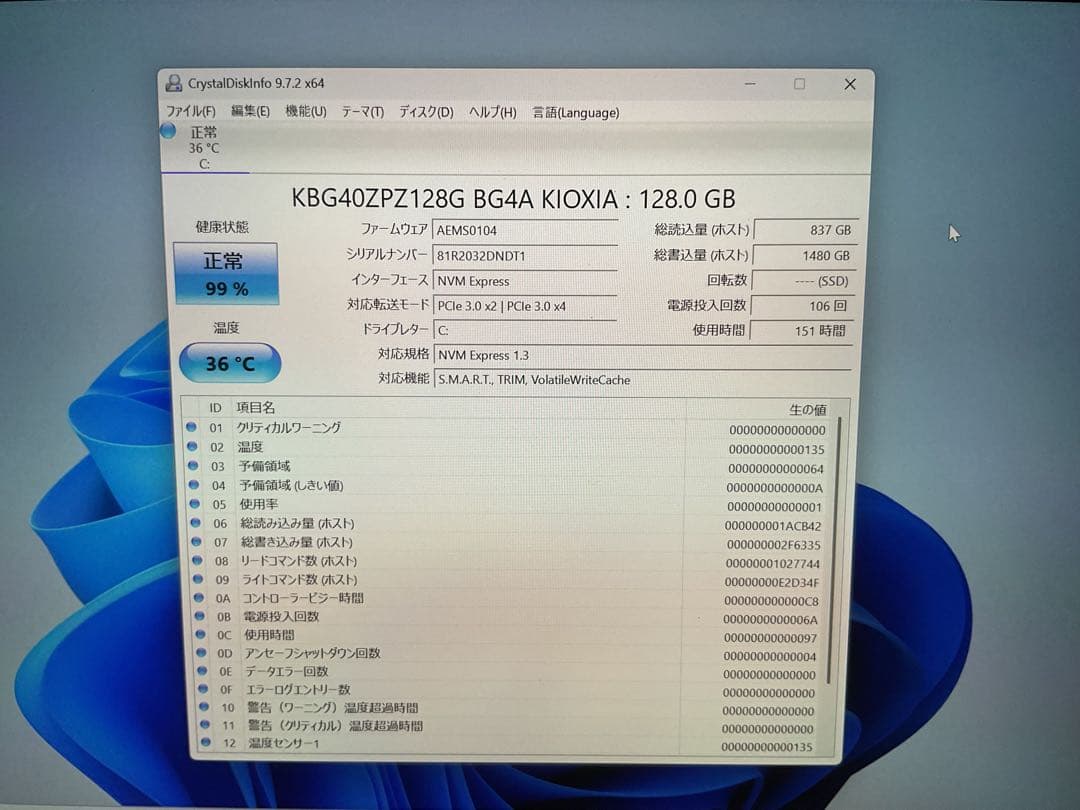Click the CrystalDiskInfo app icon in title bar

coord(173,84)
